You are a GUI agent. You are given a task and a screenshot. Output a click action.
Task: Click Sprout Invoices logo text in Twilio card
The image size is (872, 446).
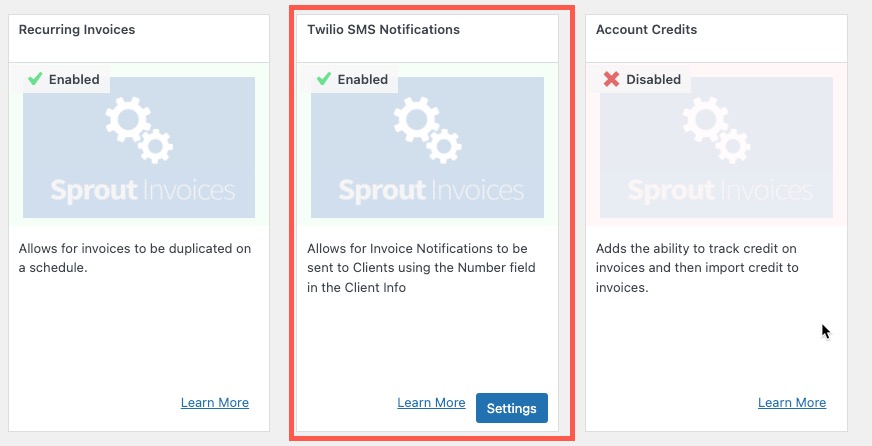click(x=431, y=190)
